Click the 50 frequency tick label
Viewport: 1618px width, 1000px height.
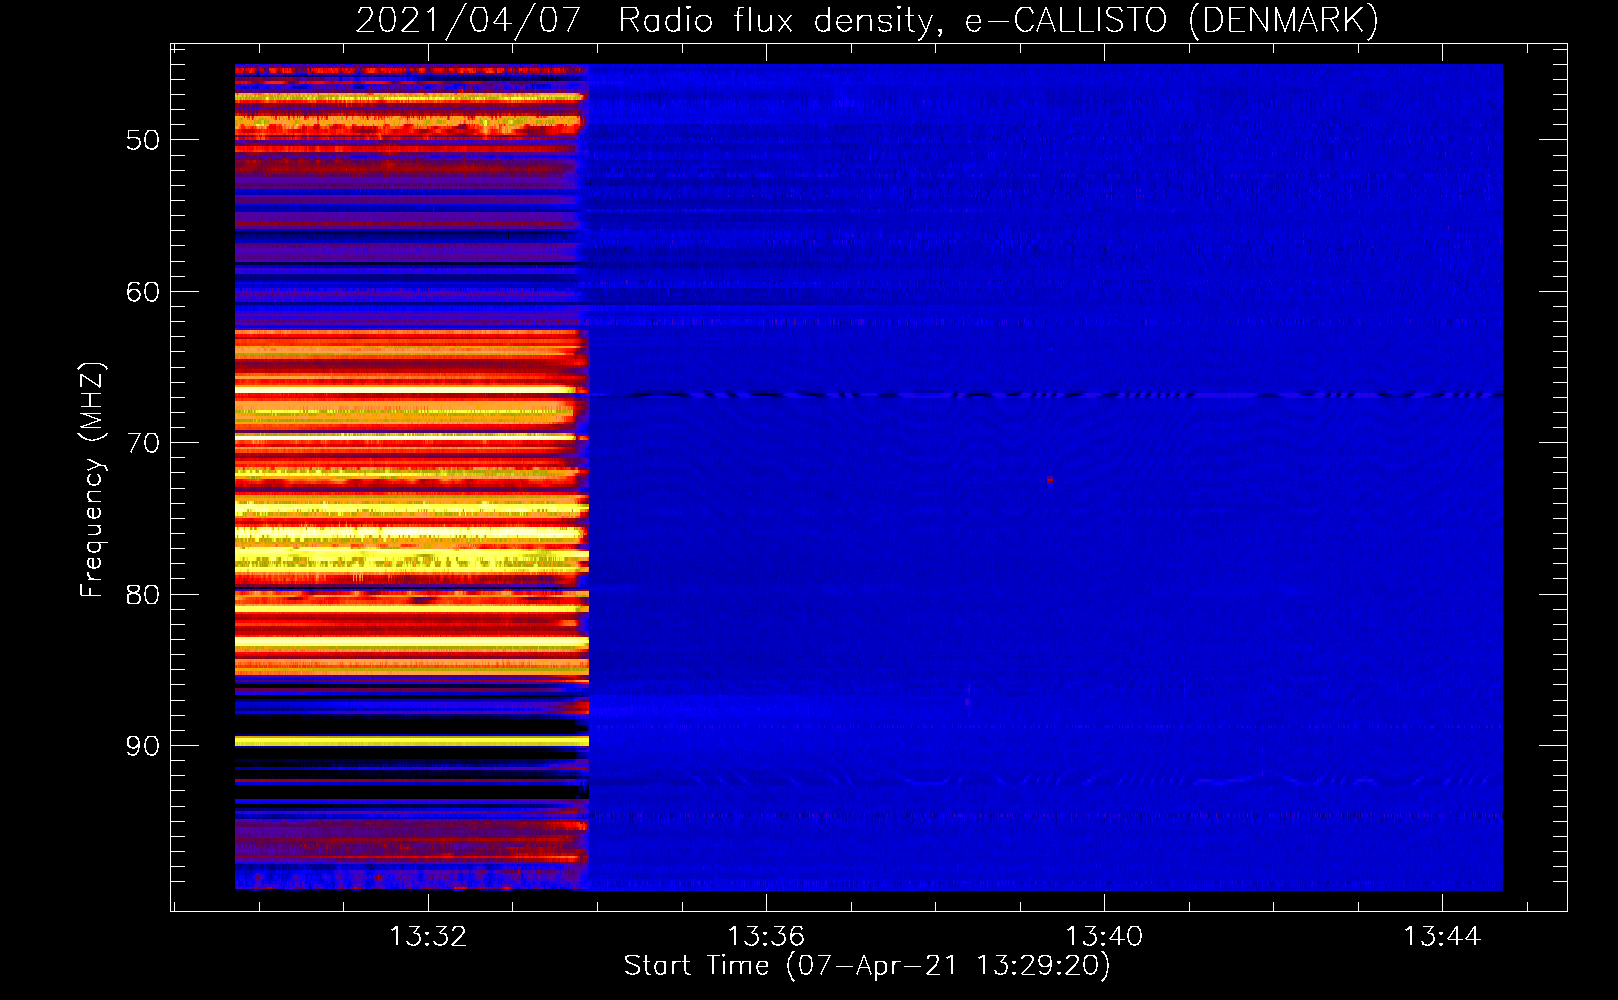pyautogui.click(x=143, y=140)
